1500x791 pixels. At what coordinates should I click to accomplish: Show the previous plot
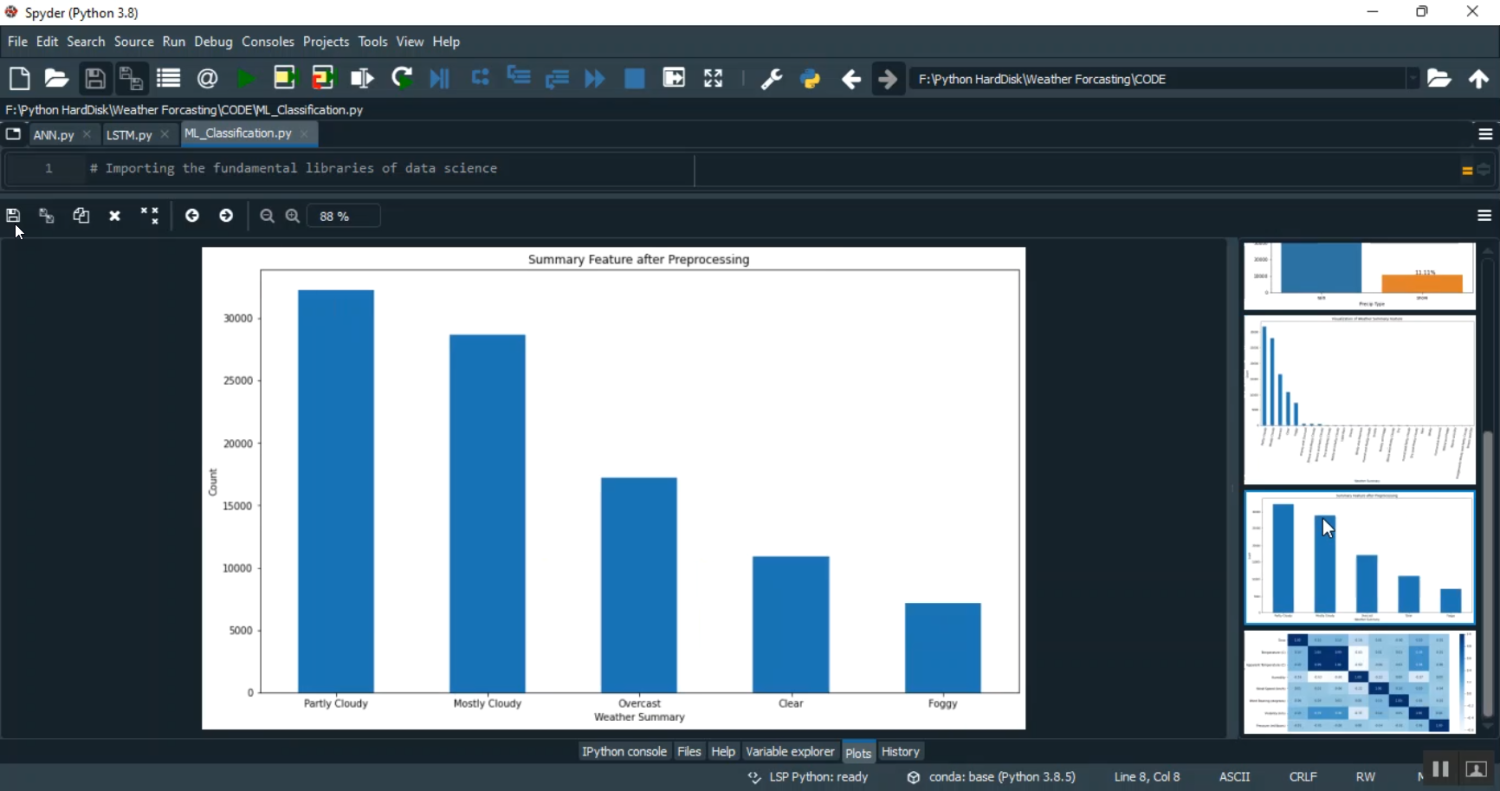click(x=192, y=216)
